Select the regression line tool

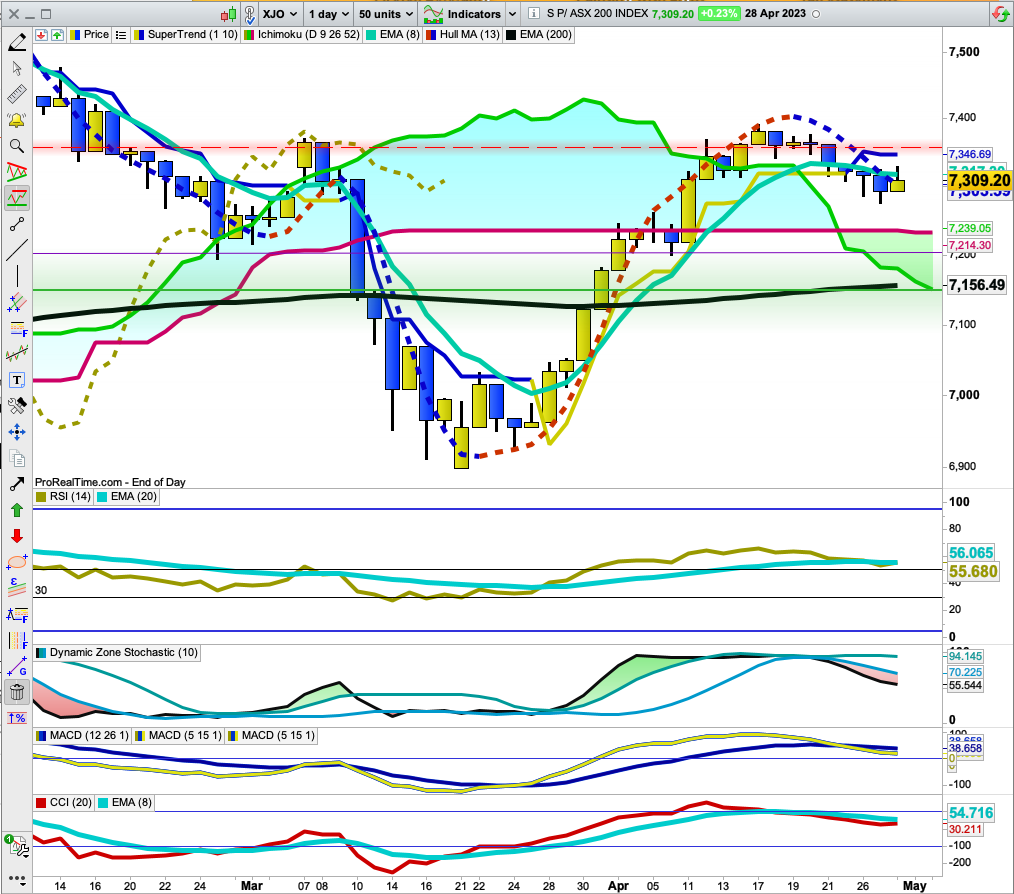coord(17,354)
